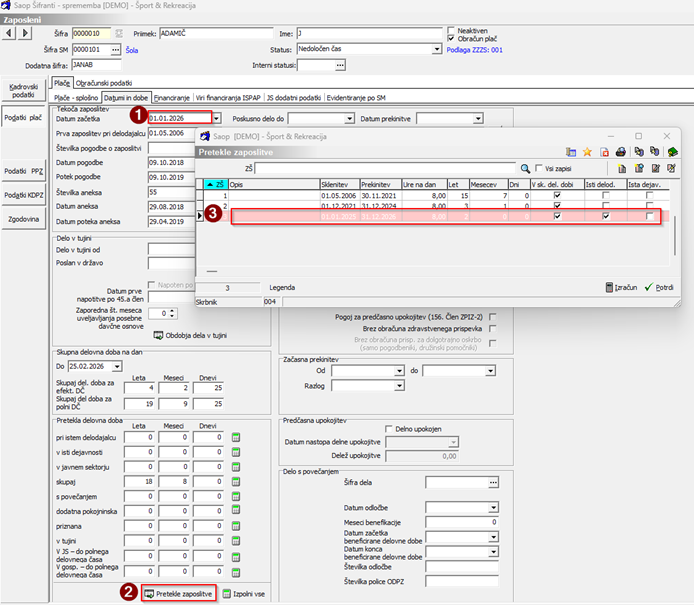Open the Status dropdown showing Nedoločen čas
This screenshot has height=605, width=694.
point(436,48)
